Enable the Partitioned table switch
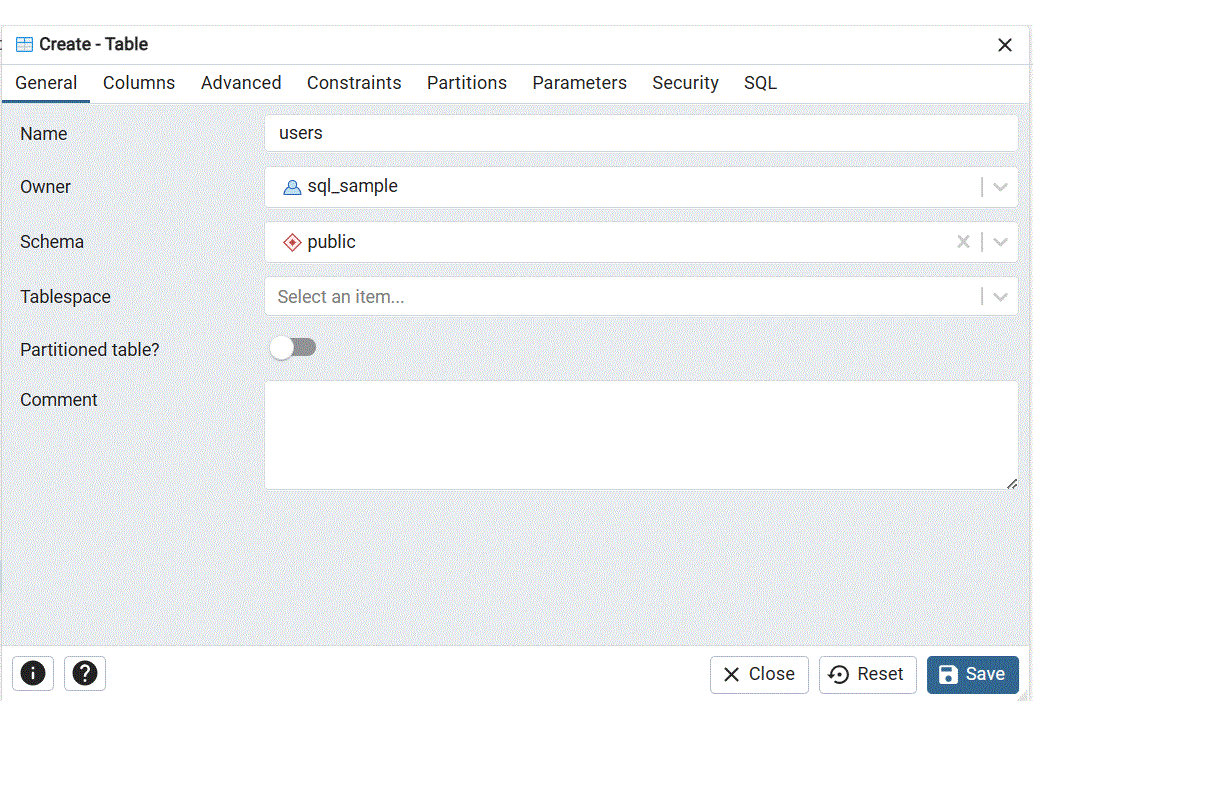 point(293,347)
